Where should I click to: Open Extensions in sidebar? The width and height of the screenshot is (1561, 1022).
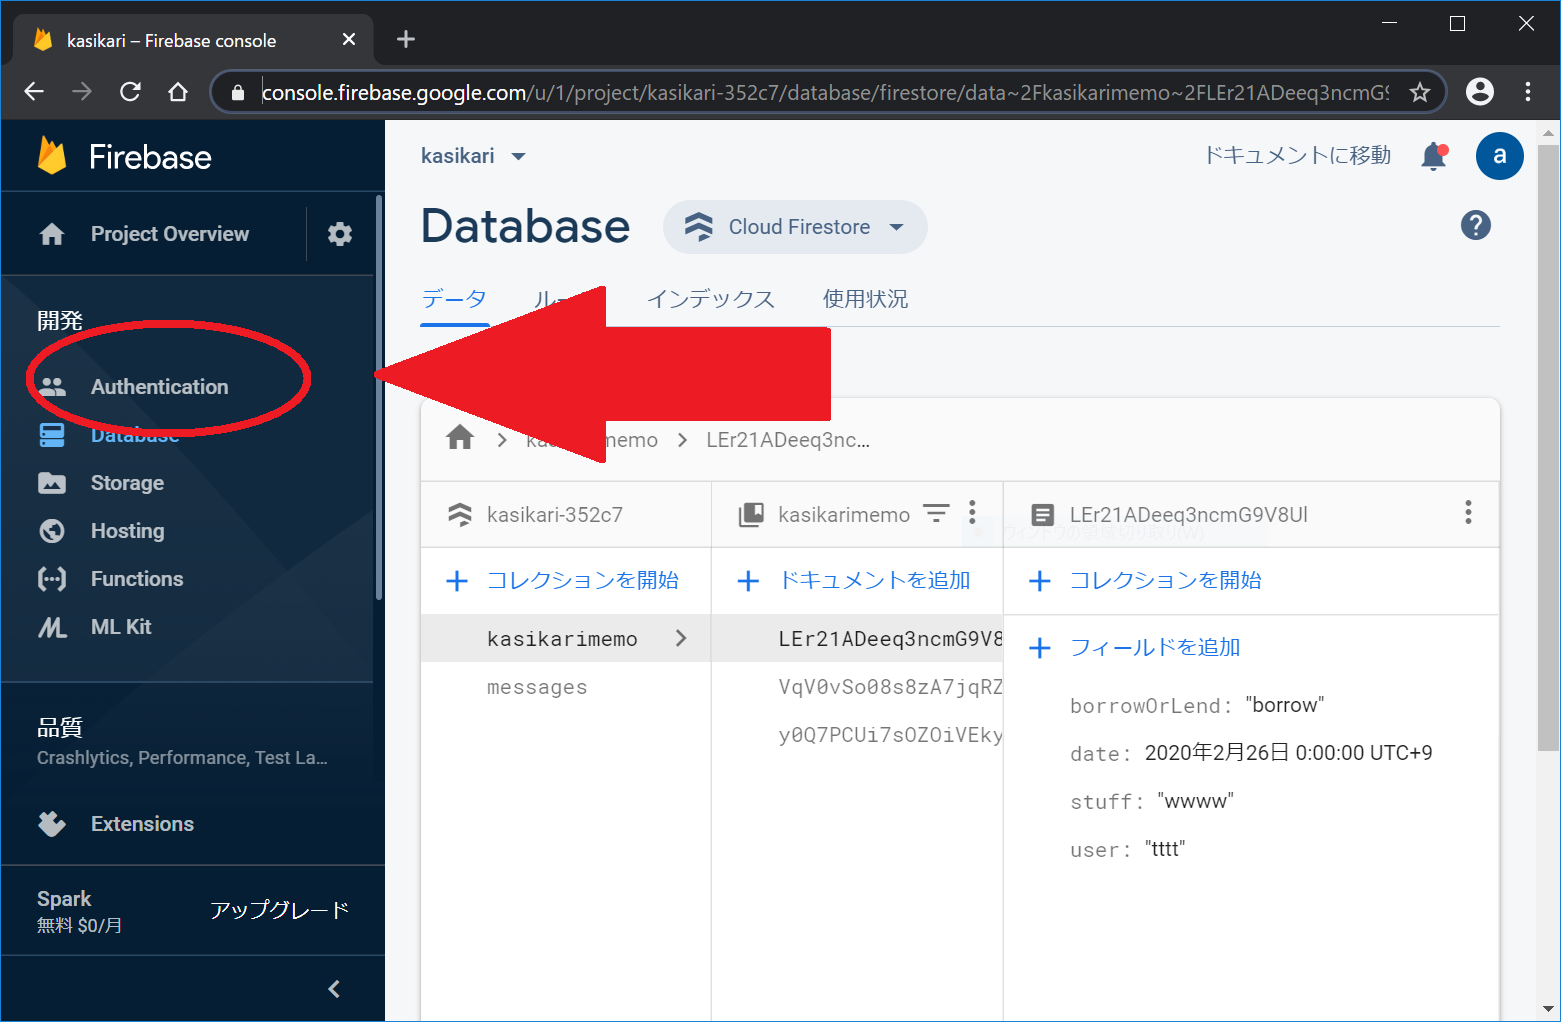click(x=142, y=824)
